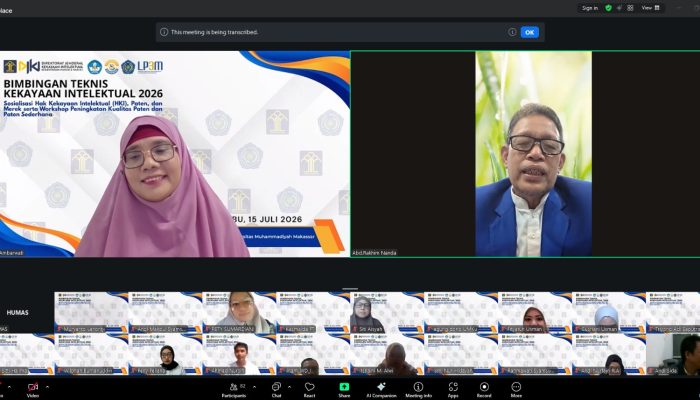Screen dimensions: 700x400
Task: Open Meeting info
Action: point(418,389)
